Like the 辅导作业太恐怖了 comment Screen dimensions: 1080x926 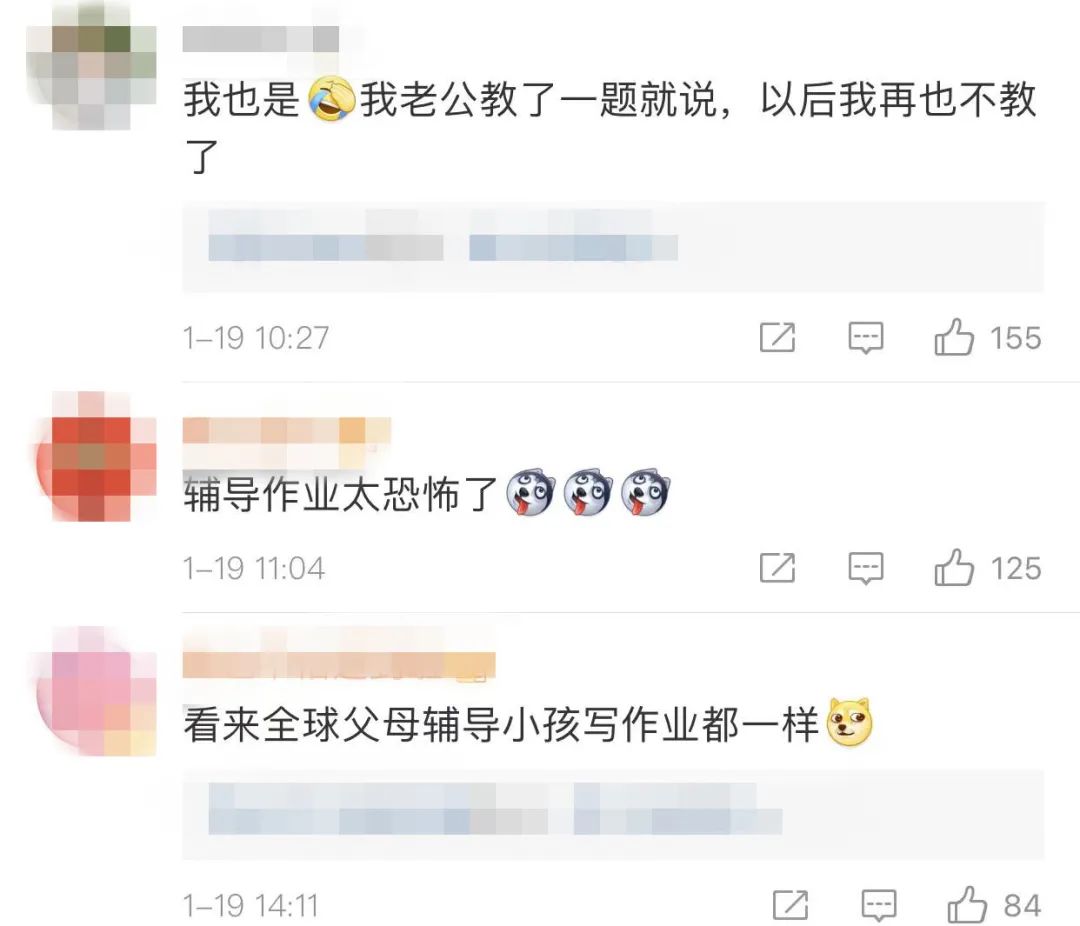(x=953, y=568)
